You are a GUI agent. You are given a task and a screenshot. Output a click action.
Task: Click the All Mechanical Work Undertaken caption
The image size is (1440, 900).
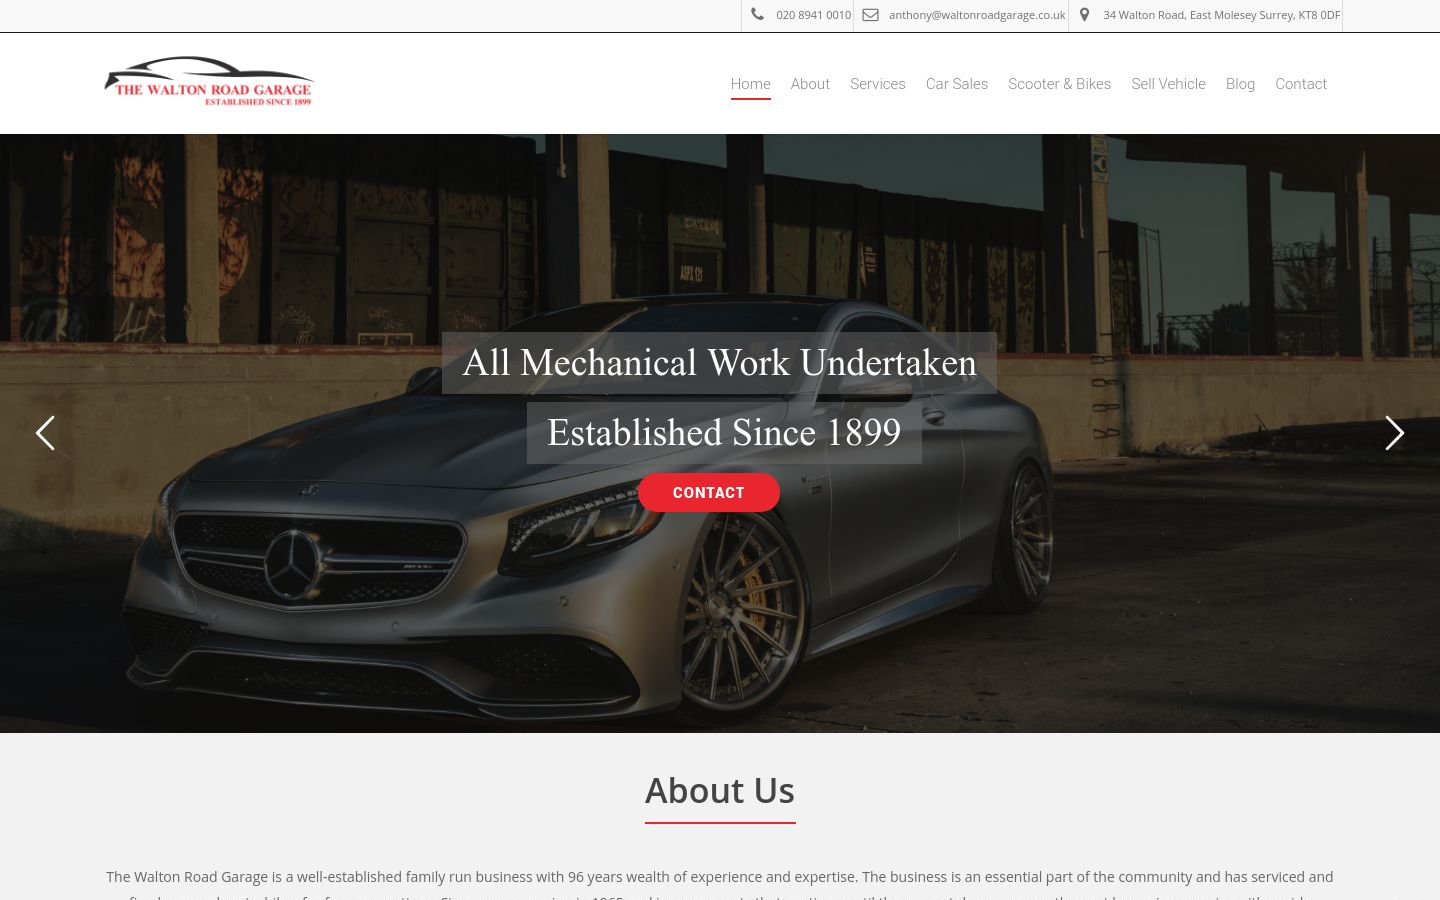(719, 363)
